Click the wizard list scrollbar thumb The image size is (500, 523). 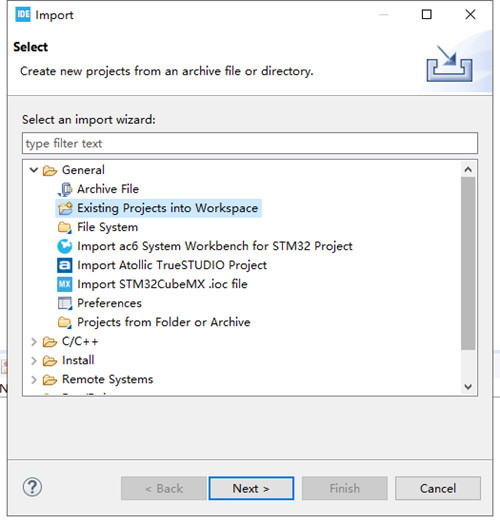[x=468, y=264]
